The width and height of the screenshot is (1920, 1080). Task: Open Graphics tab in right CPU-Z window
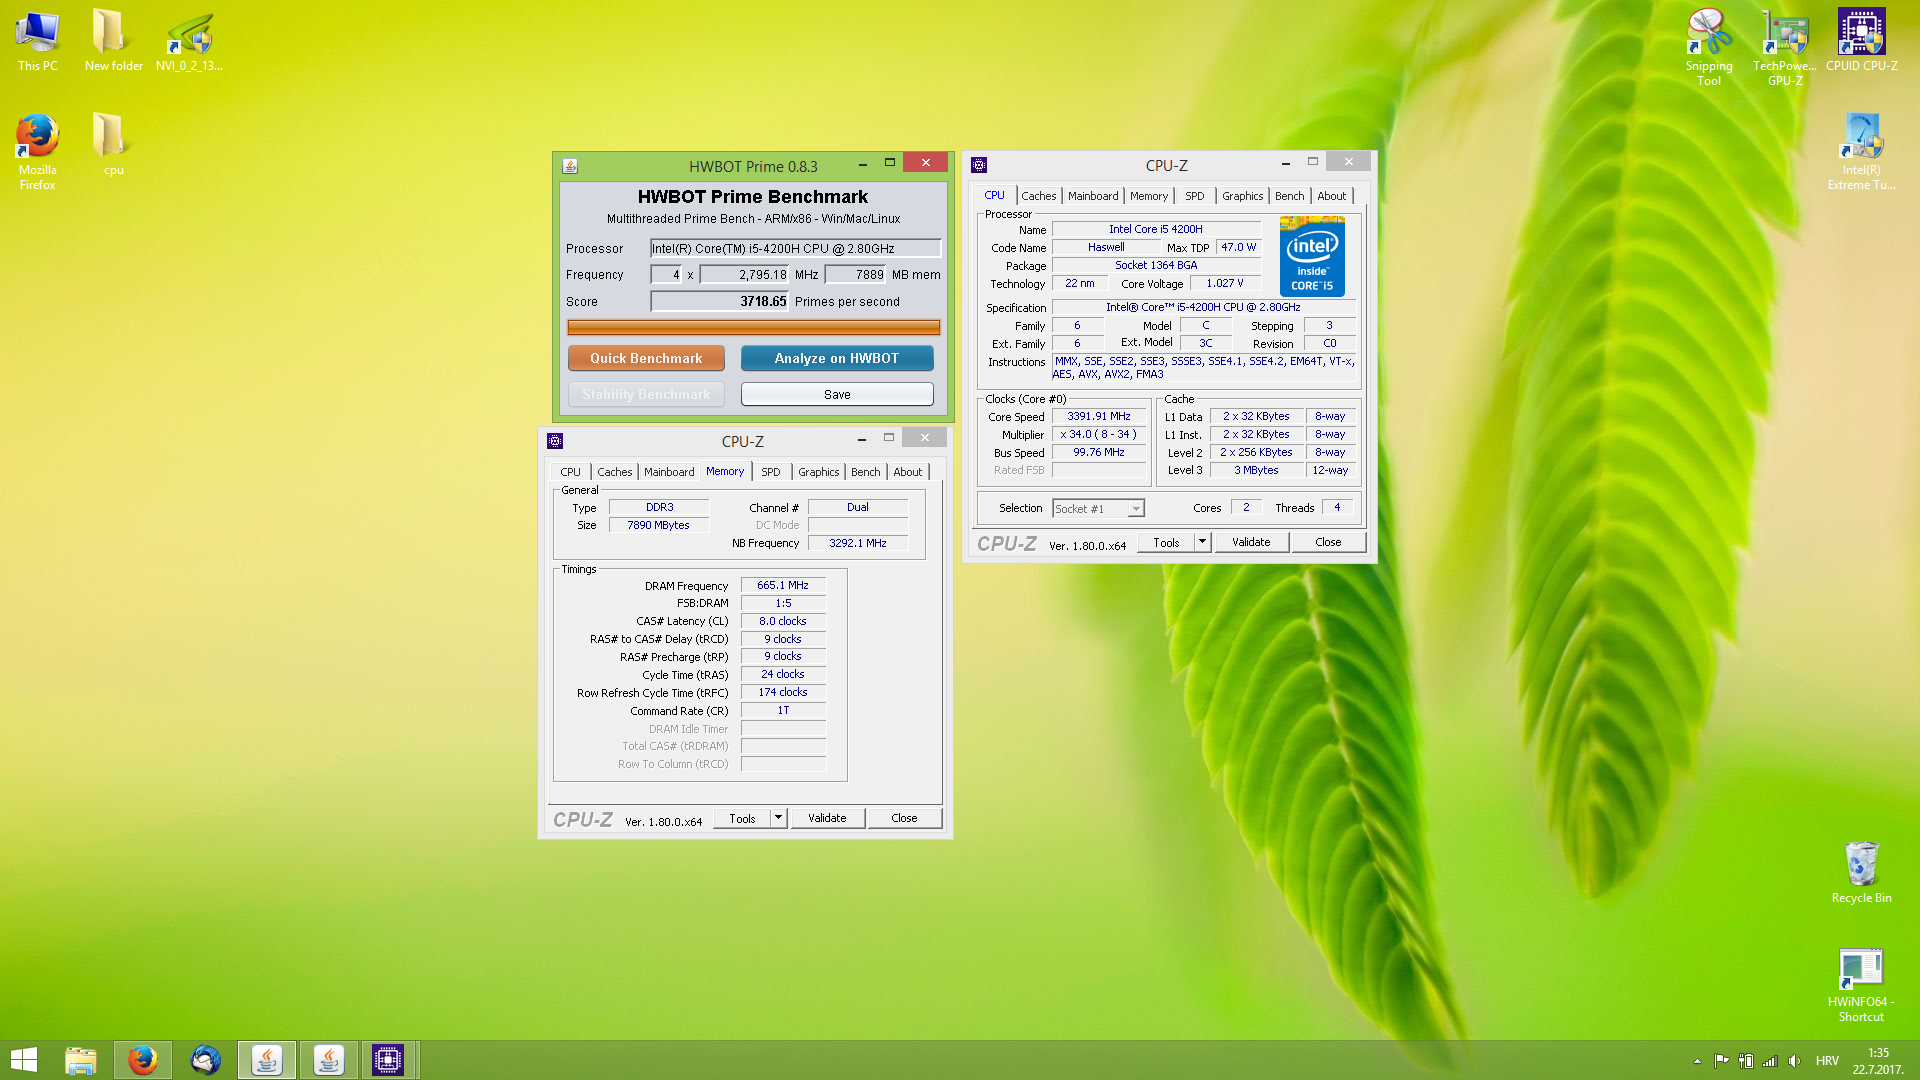tap(1243, 196)
